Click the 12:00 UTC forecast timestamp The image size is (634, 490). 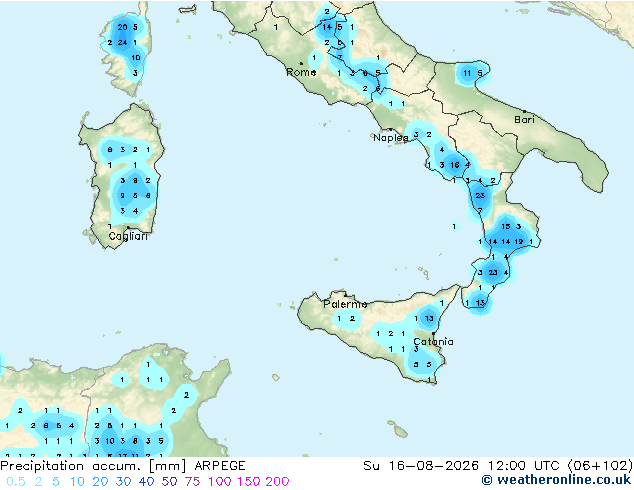coord(524,466)
